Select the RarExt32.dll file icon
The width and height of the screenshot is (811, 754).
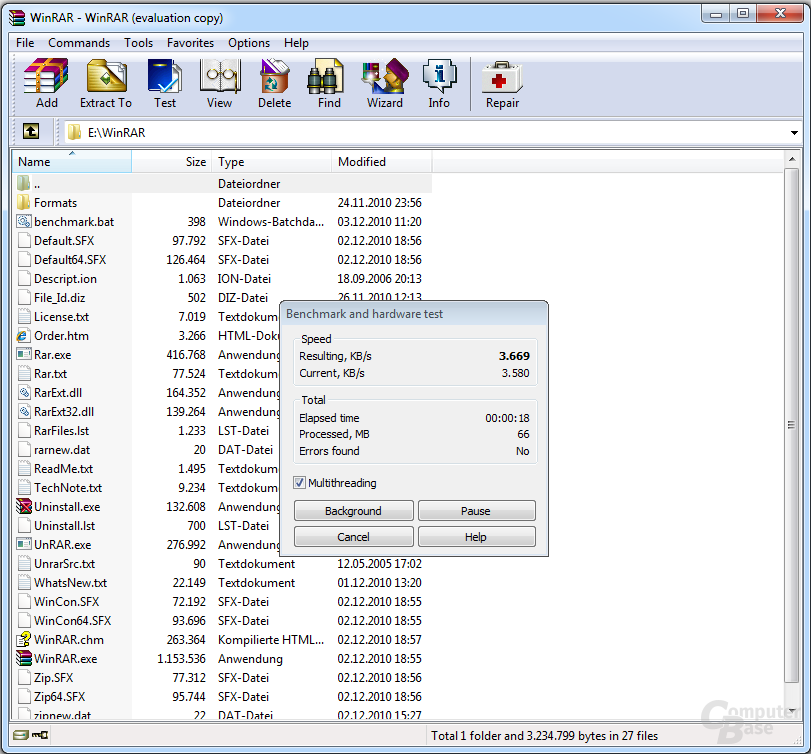[24, 412]
